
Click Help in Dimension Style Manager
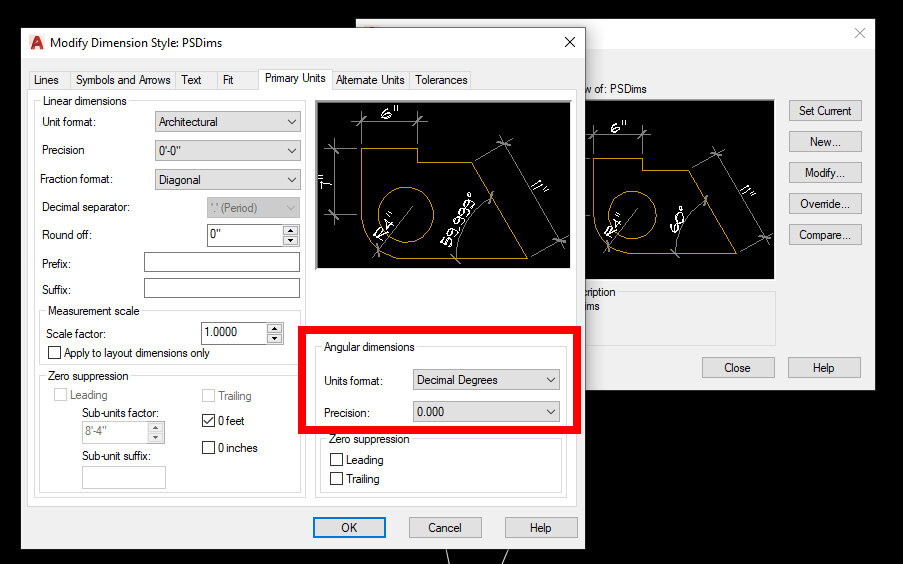pos(824,368)
